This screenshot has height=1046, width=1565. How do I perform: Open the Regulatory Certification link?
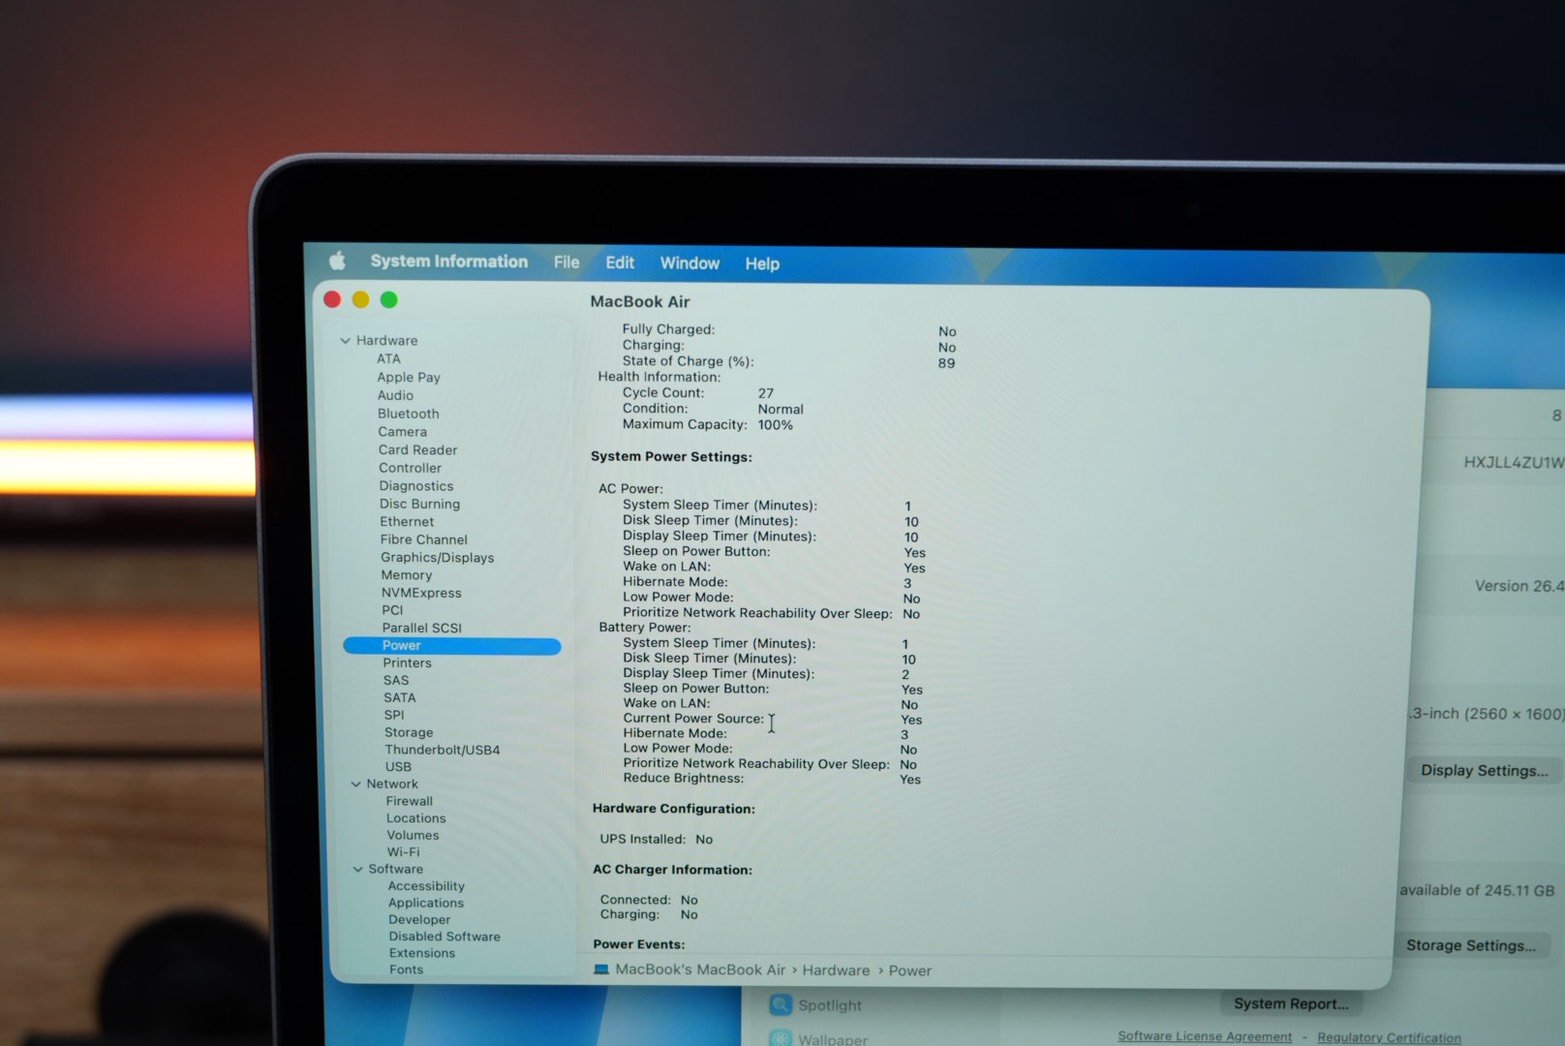1388,1037
